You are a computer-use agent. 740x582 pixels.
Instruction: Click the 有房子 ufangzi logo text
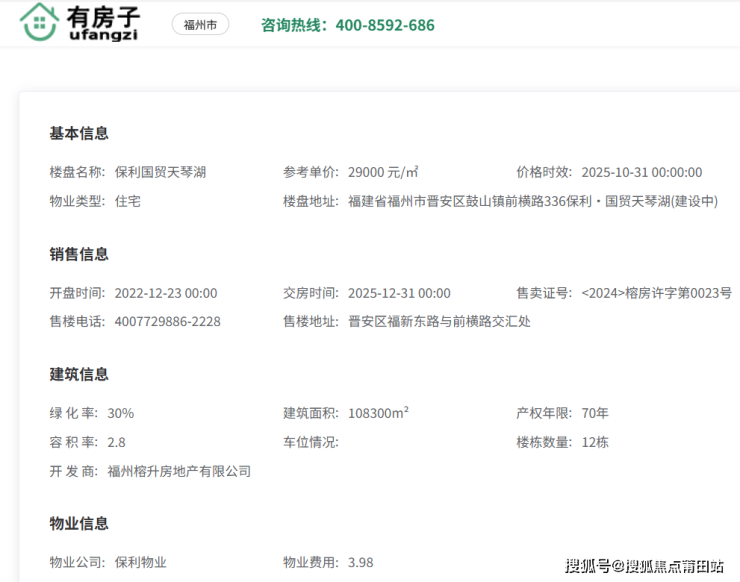click(104, 24)
